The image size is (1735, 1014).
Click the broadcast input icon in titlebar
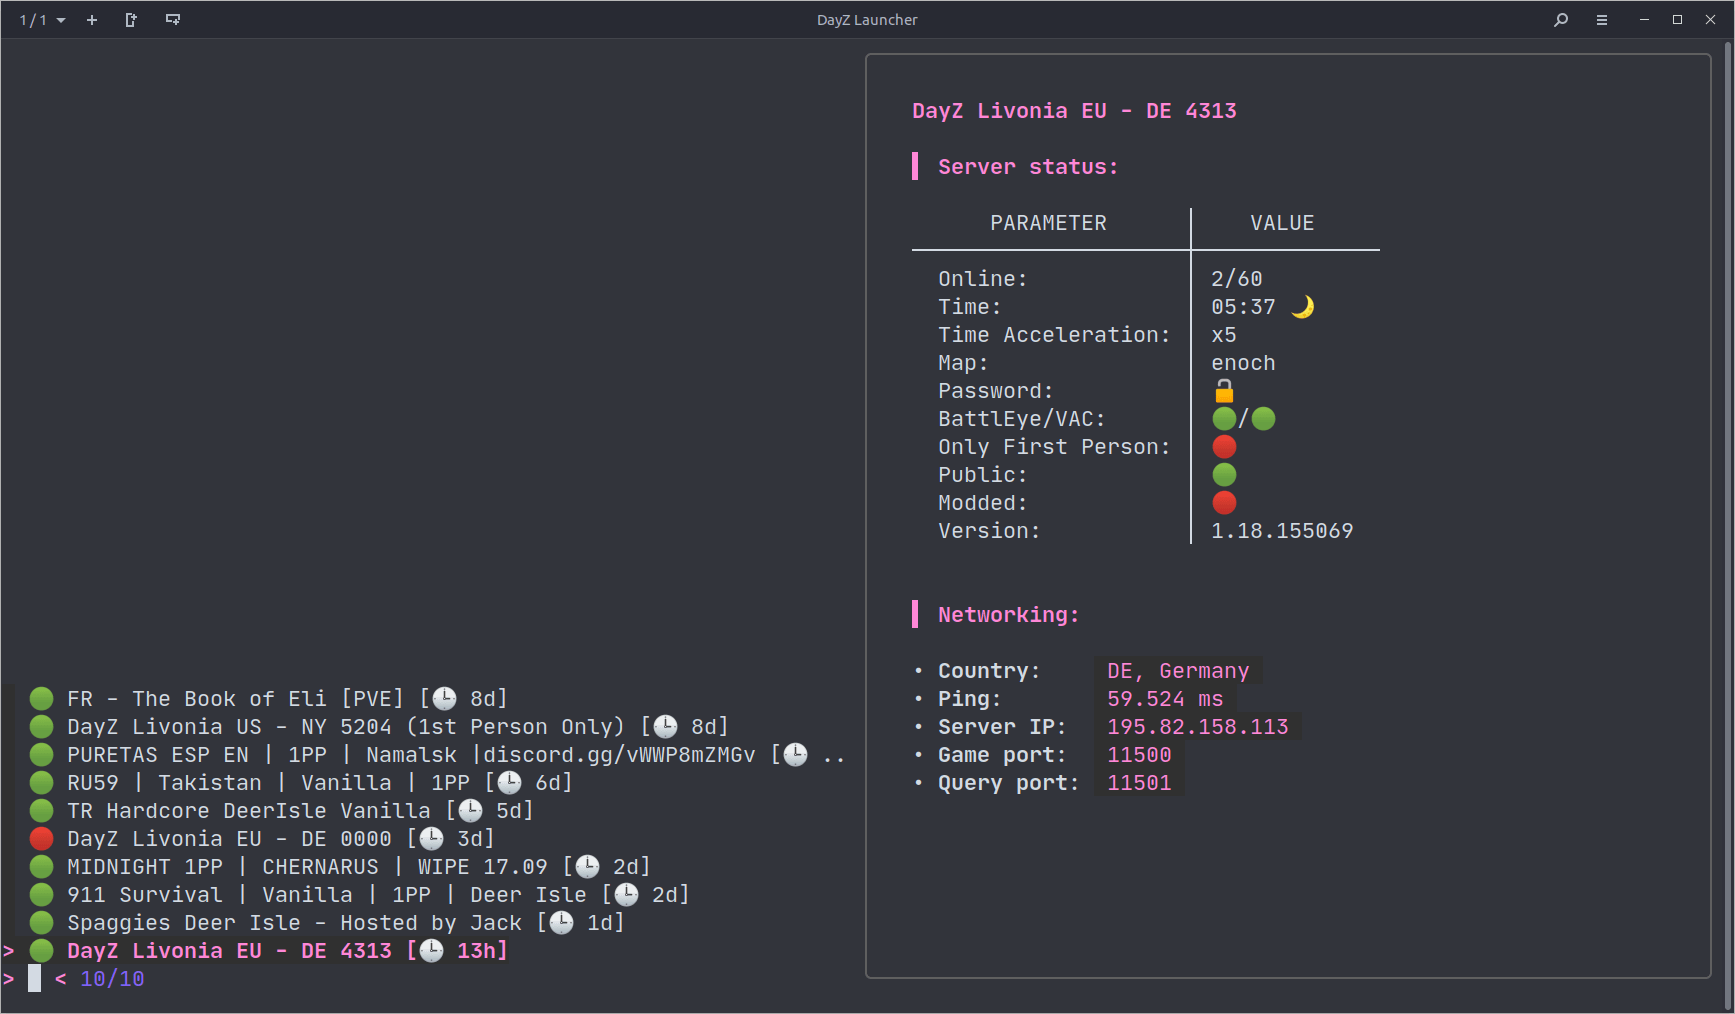click(173, 20)
